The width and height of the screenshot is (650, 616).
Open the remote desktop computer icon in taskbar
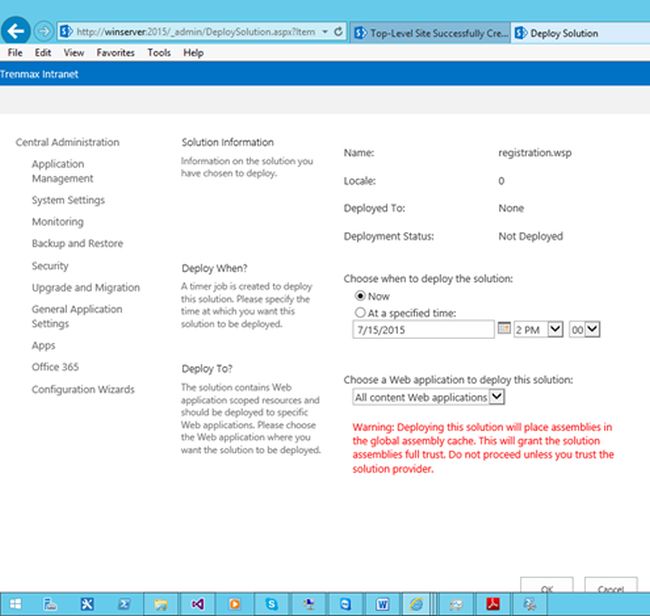pos(308,604)
